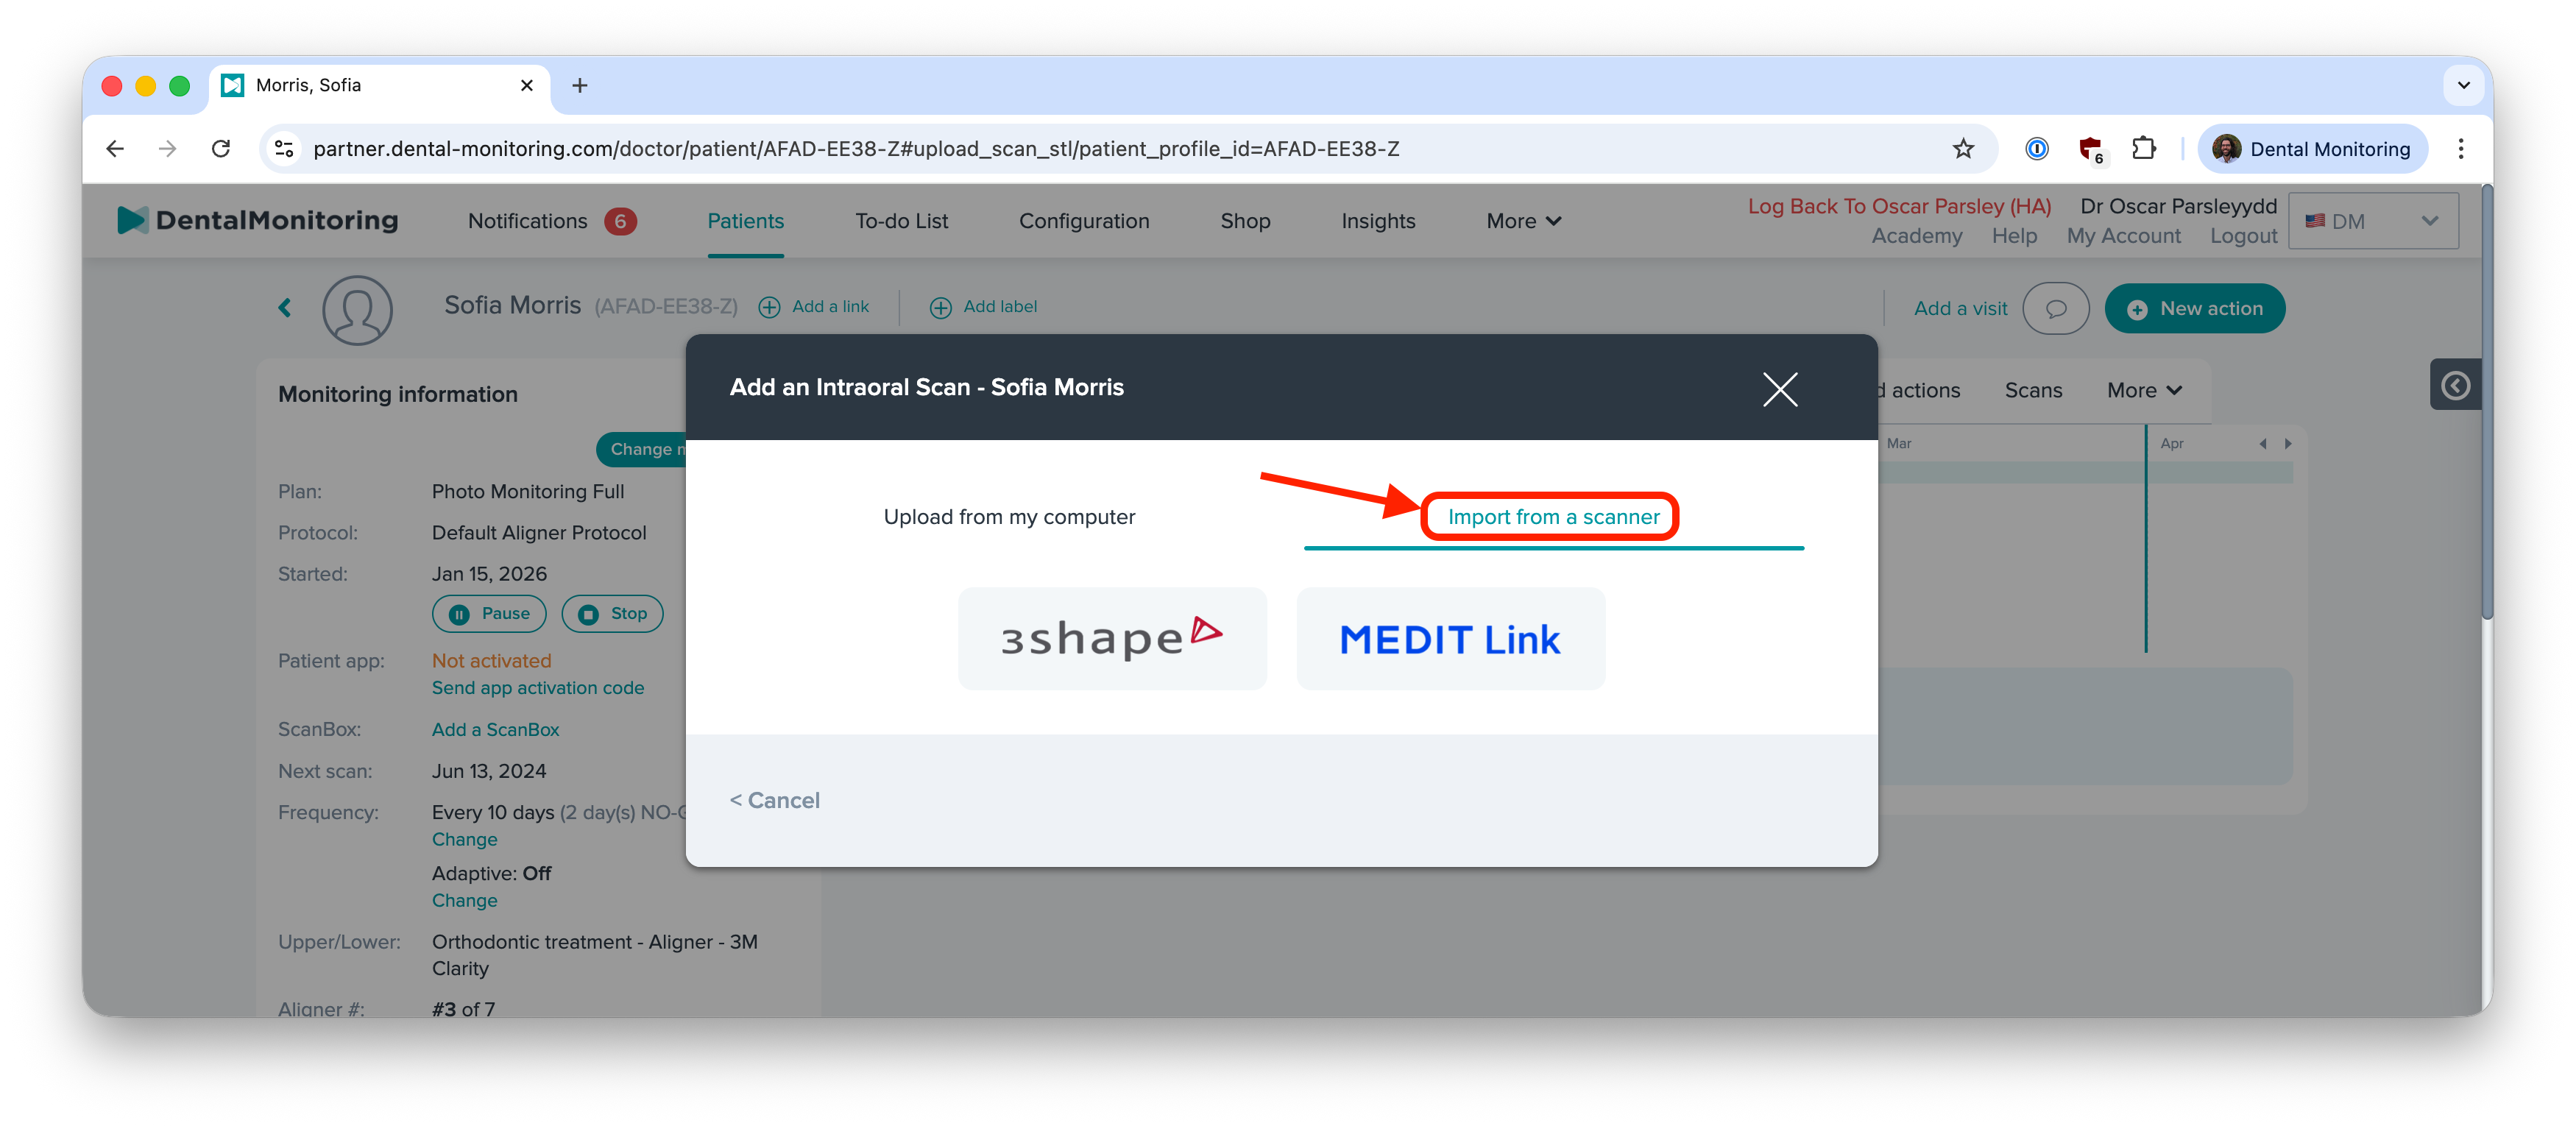Screen dimensions: 2576x1126
Task: Click Send app activation code
Action: (538, 688)
